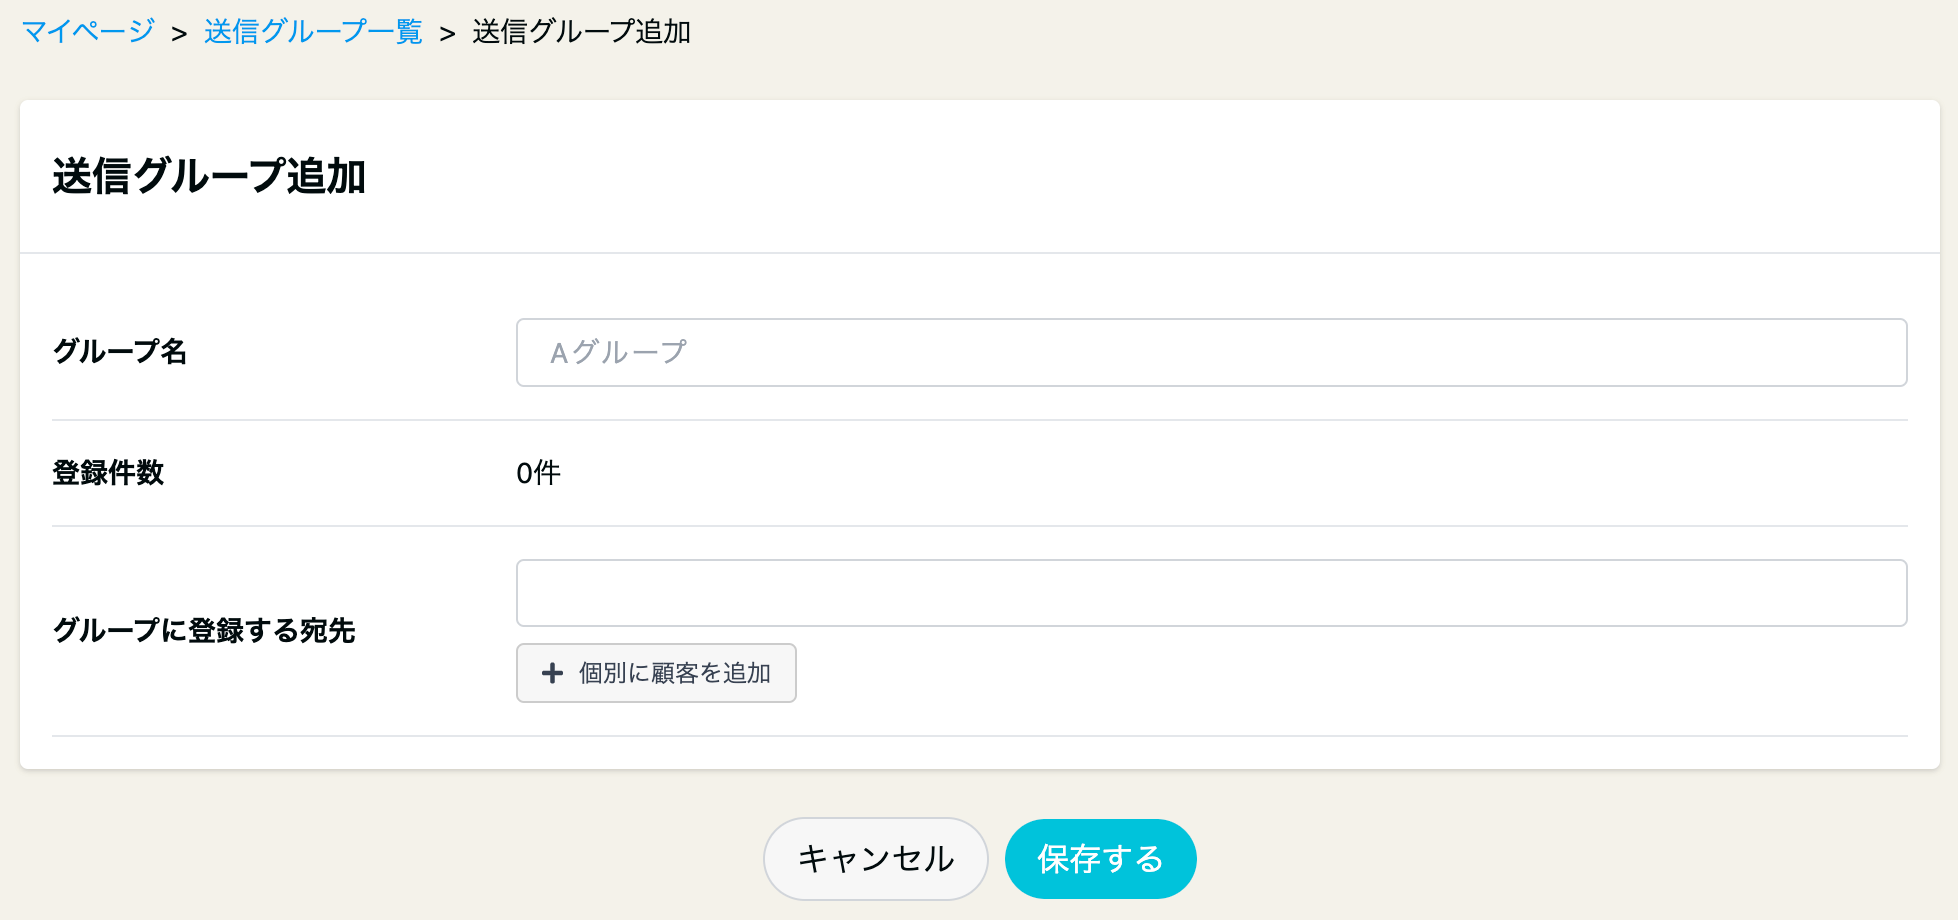Image resolution: width=1958 pixels, height=920 pixels.
Task: Click the breadcrumb separator after 送信グループ一覧
Action: [447, 34]
